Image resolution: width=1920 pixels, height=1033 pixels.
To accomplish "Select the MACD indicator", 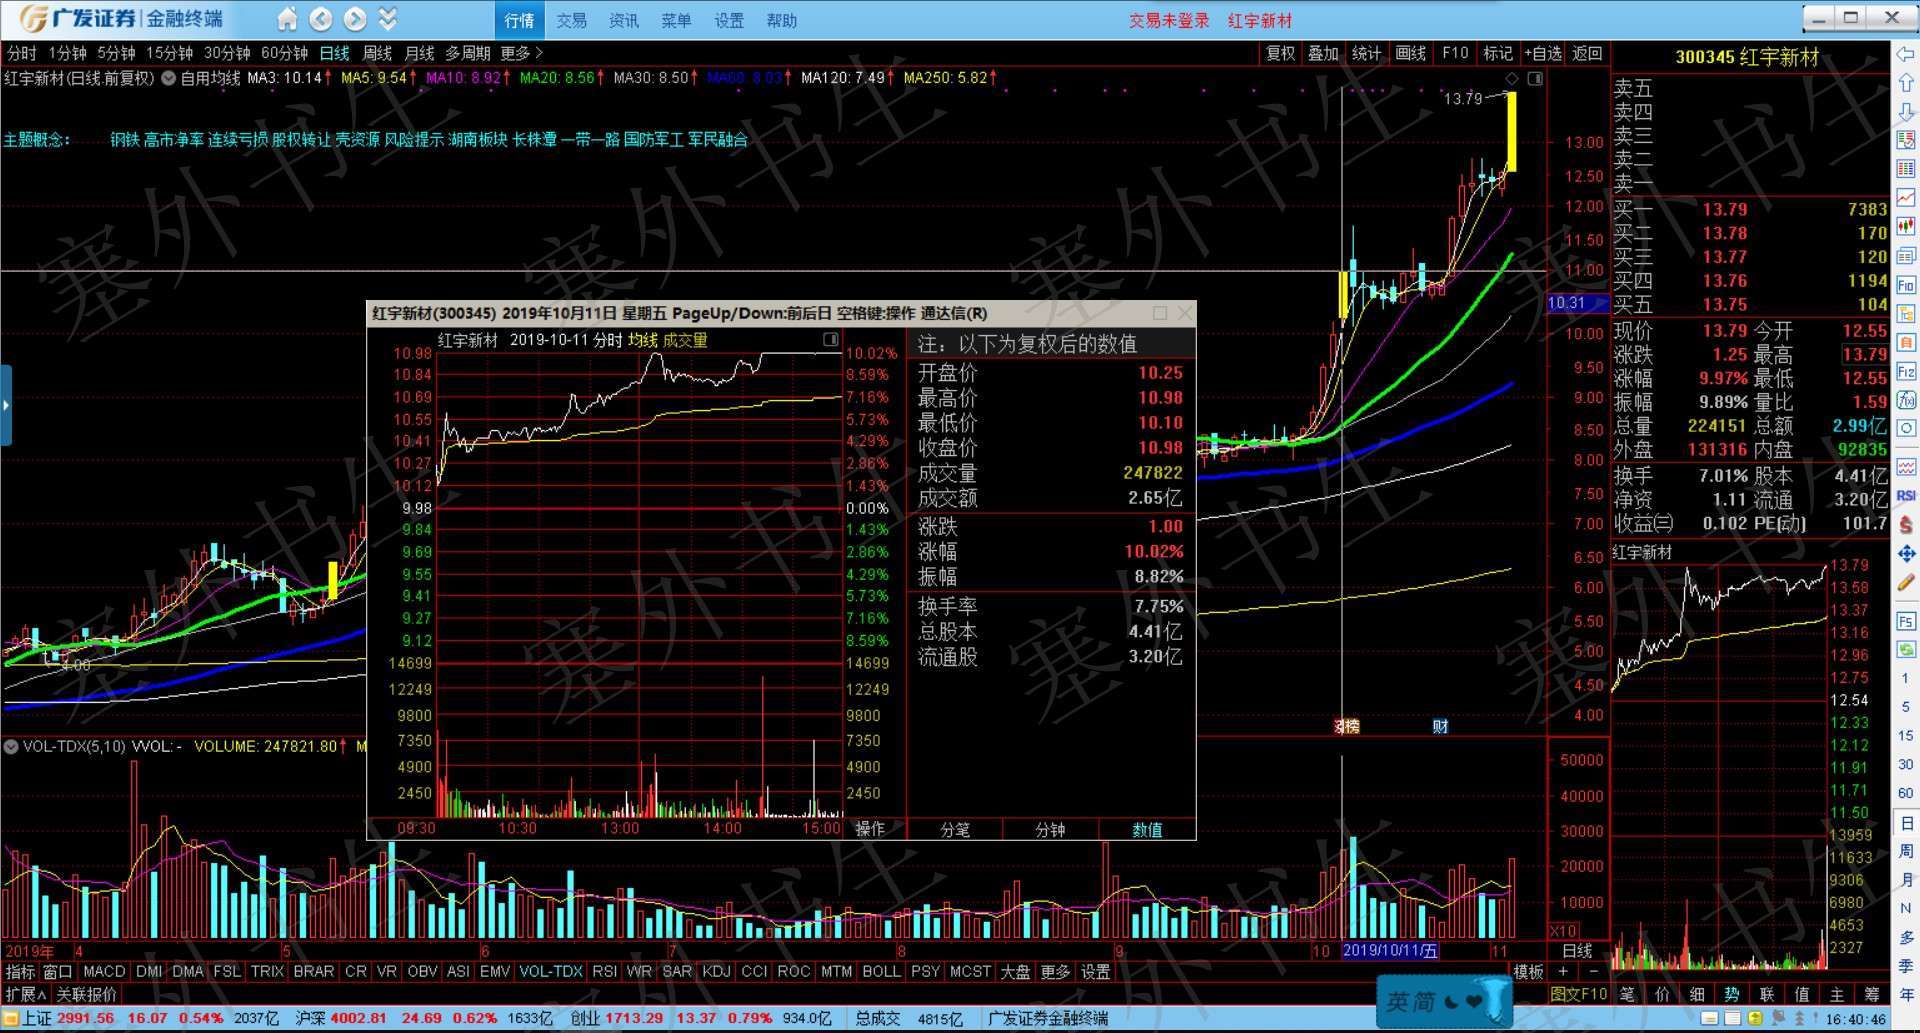I will 104,971.
